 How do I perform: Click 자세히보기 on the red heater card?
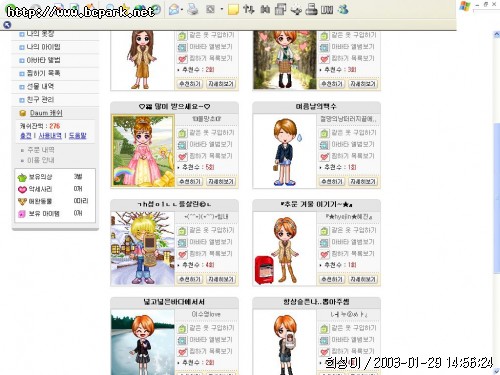(363, 279)
